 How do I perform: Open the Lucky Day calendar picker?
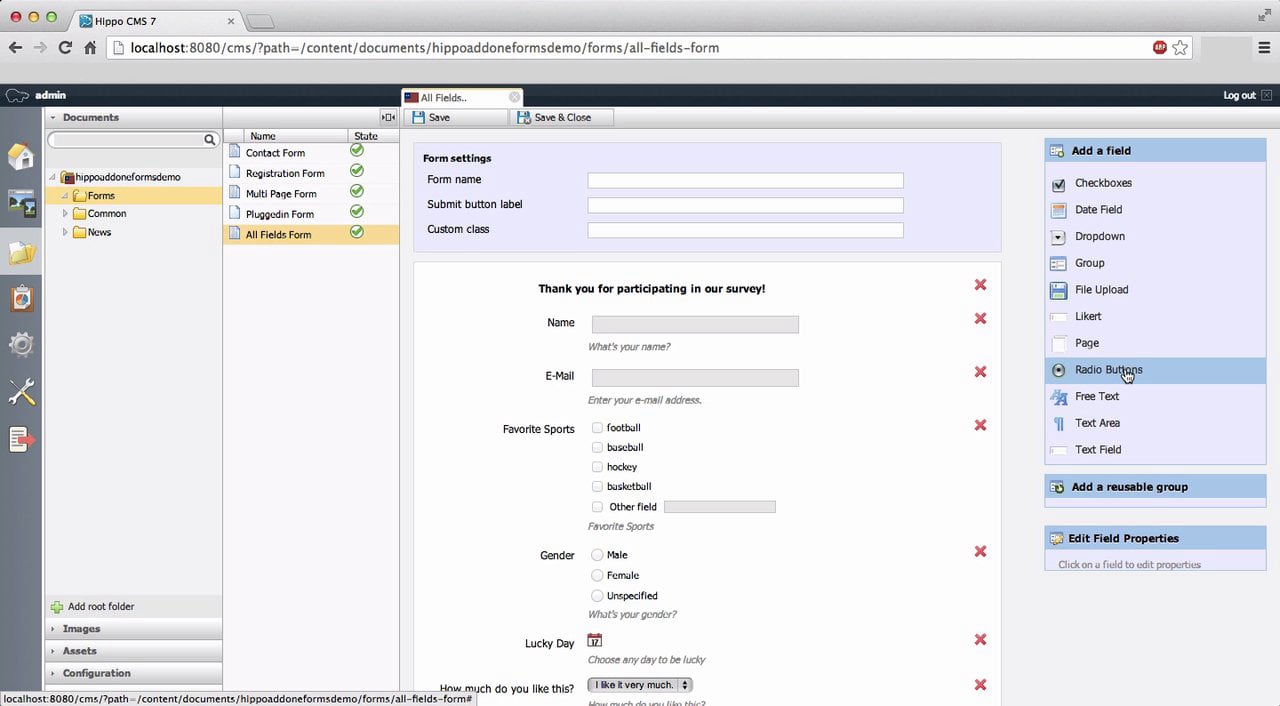click(x=595, y=641)
